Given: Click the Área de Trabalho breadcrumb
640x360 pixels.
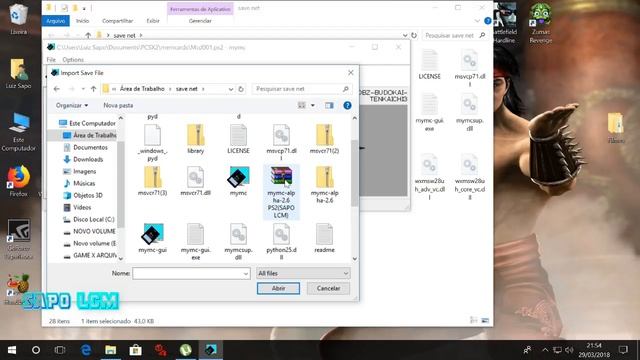Looking at the screenshot, I should pyautogui.click(x=142, y=89).
